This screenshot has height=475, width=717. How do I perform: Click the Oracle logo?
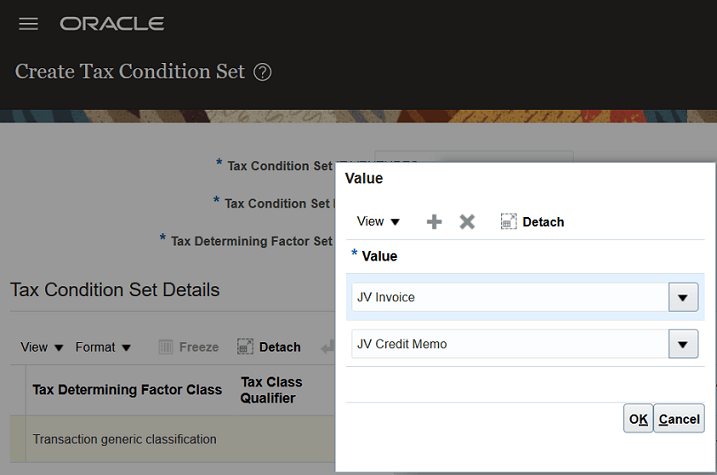coord(112,23)
